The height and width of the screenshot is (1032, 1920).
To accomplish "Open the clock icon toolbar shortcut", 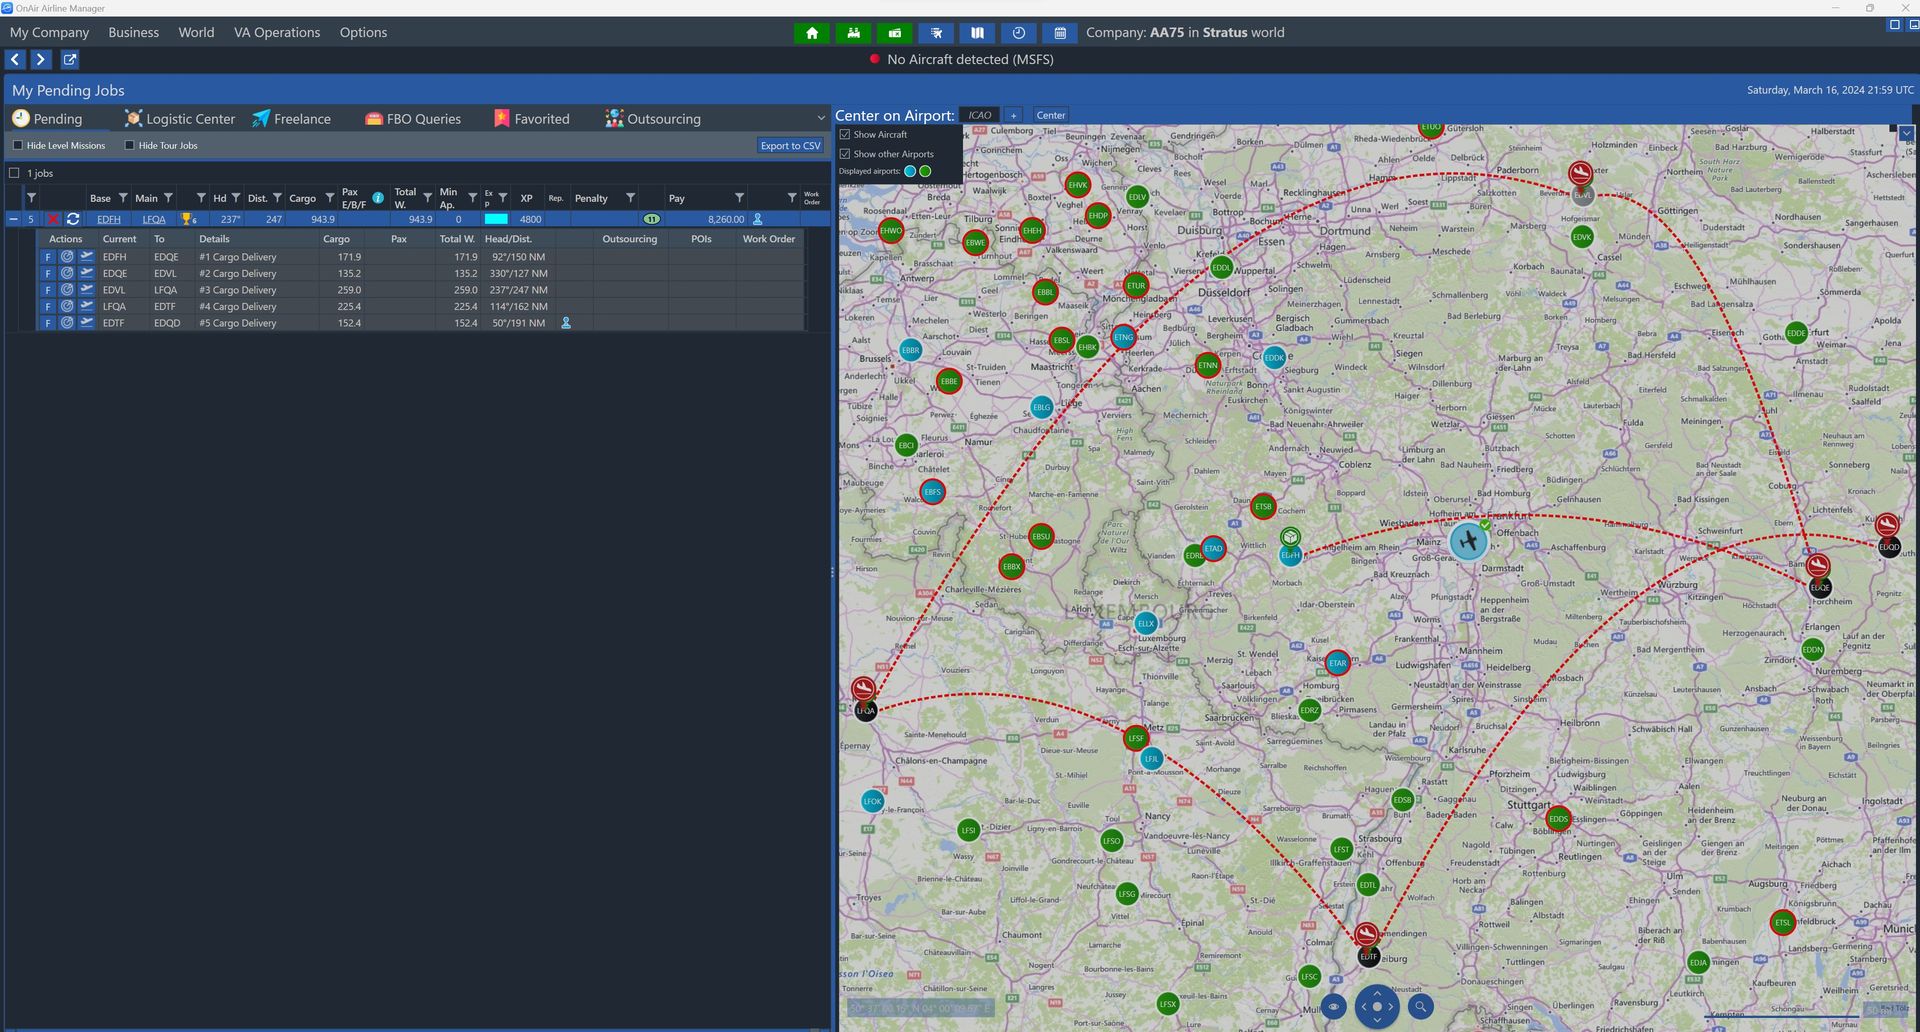I will [x=1018, y=33].
